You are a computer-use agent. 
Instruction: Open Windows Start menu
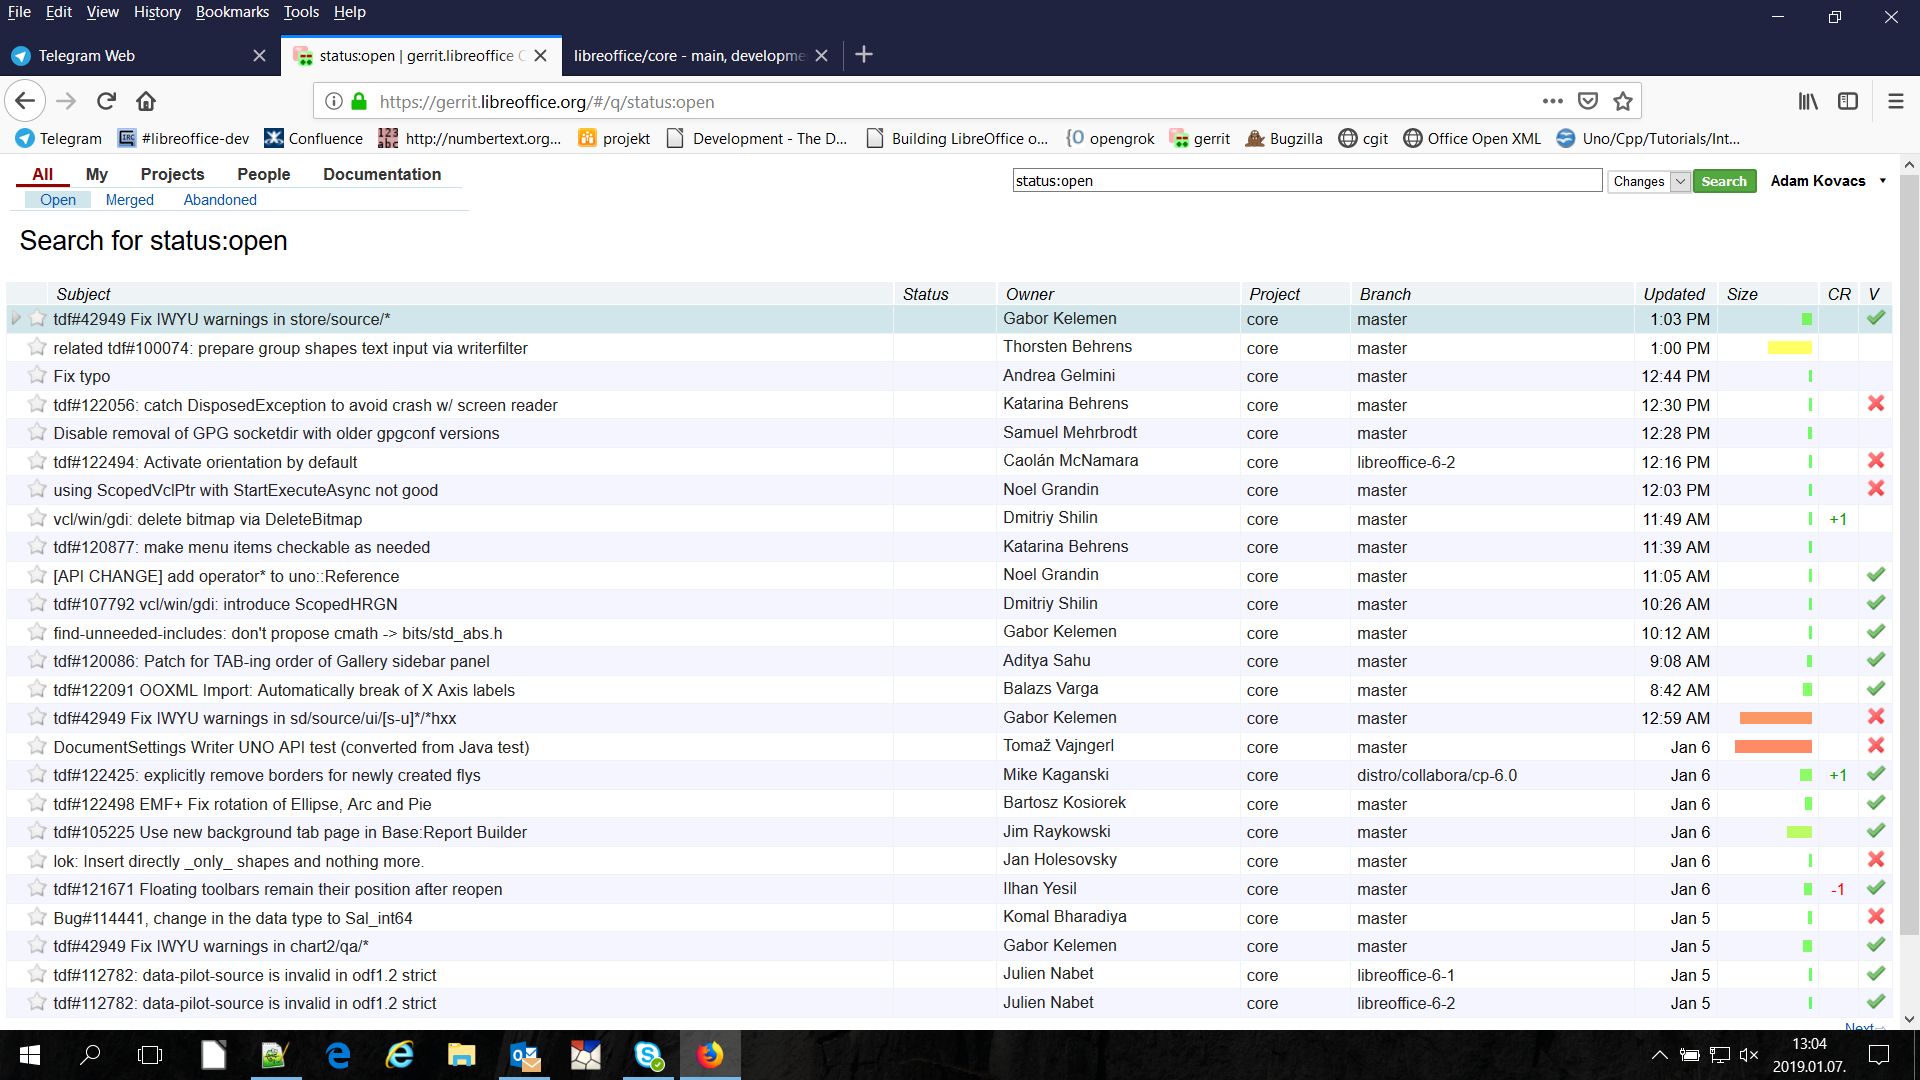point(30,1055)
